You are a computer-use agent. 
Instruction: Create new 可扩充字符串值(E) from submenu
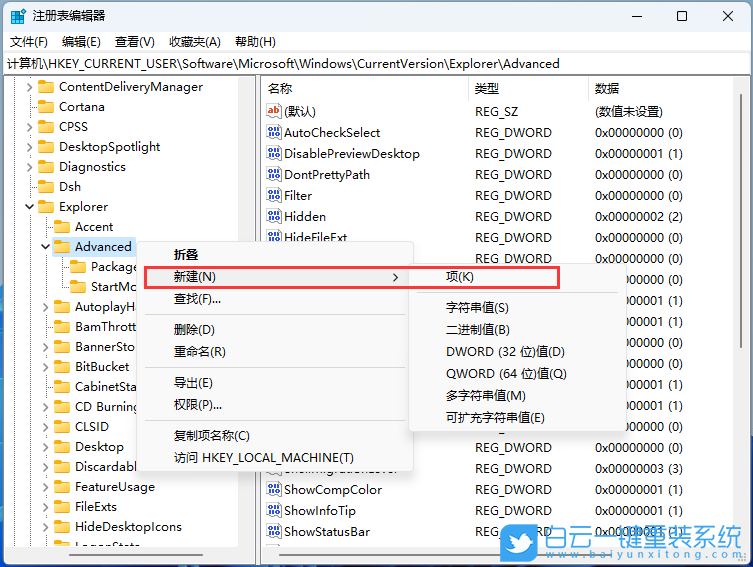click(517, 418)
